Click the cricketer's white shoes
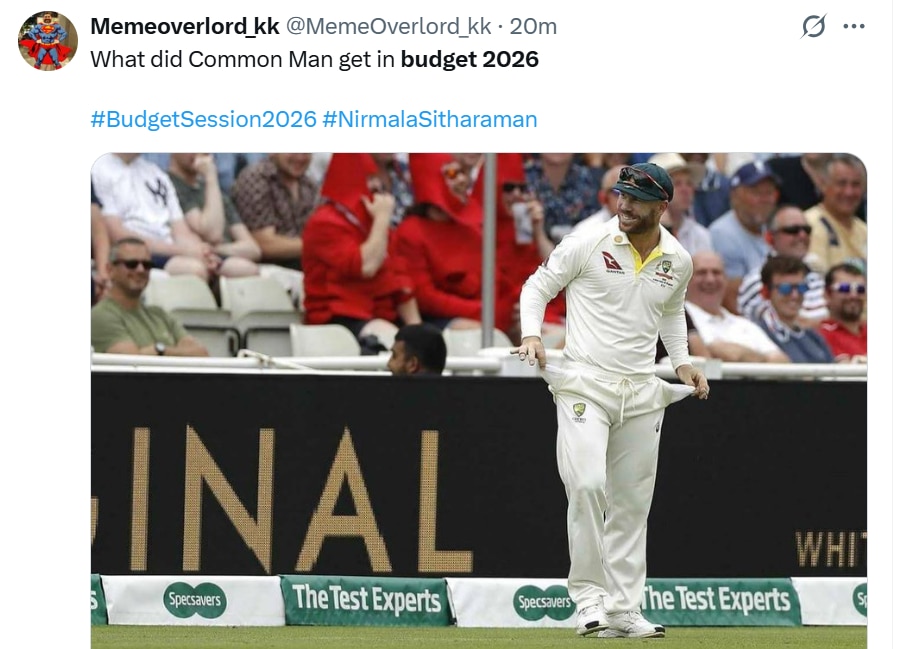Image resolution: width=898 pixels, height=649 pixels. (620, 620)
